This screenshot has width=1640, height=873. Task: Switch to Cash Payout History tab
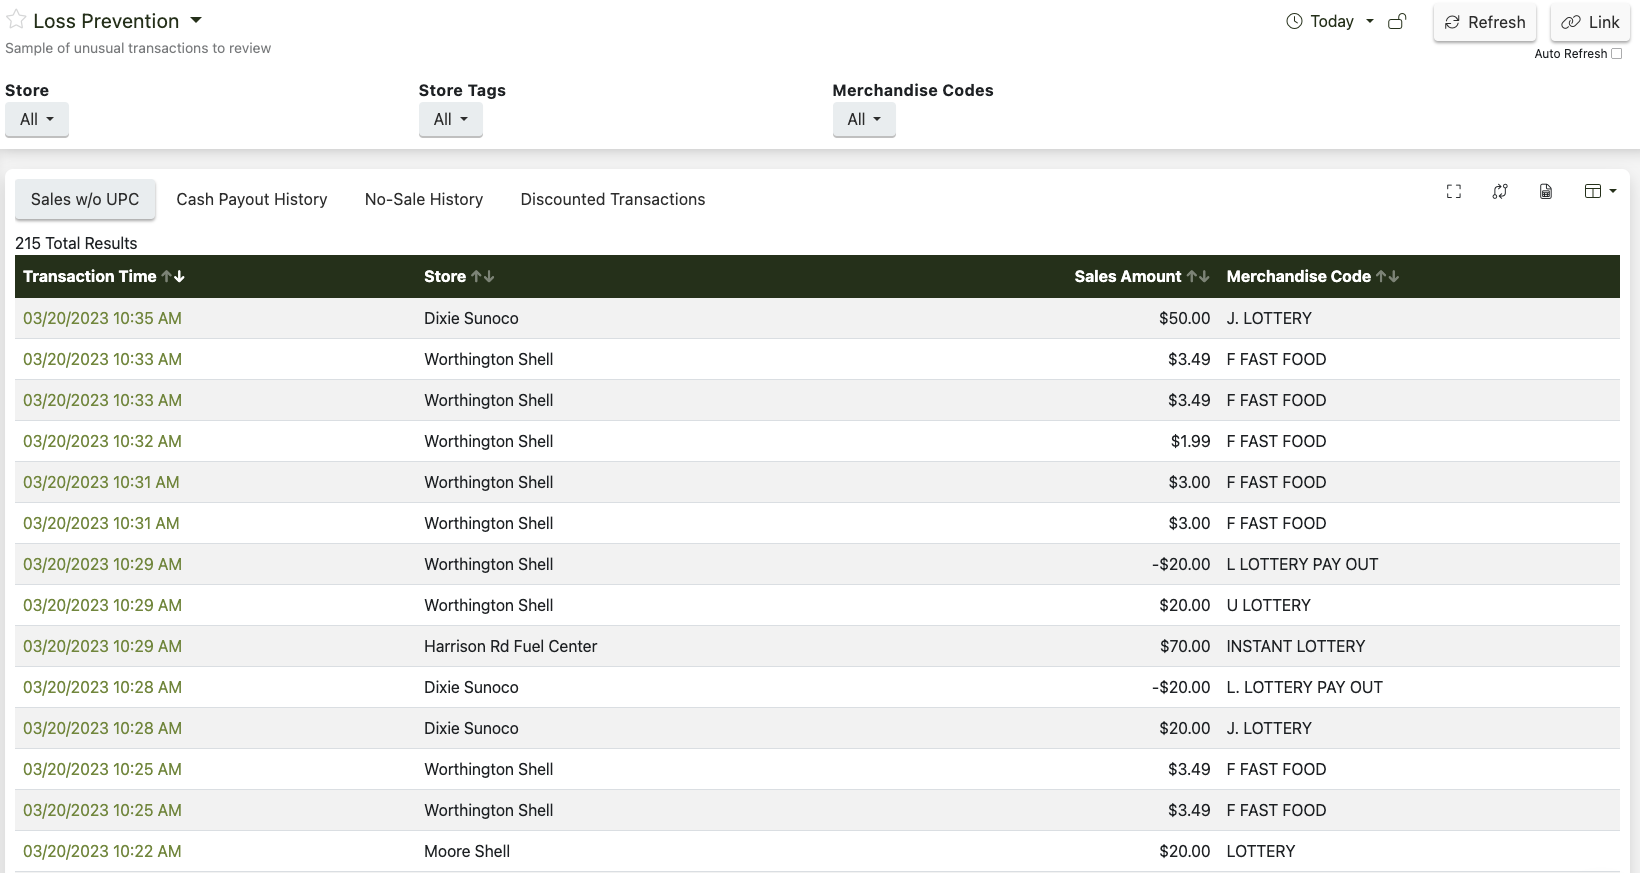pos(252,199)
